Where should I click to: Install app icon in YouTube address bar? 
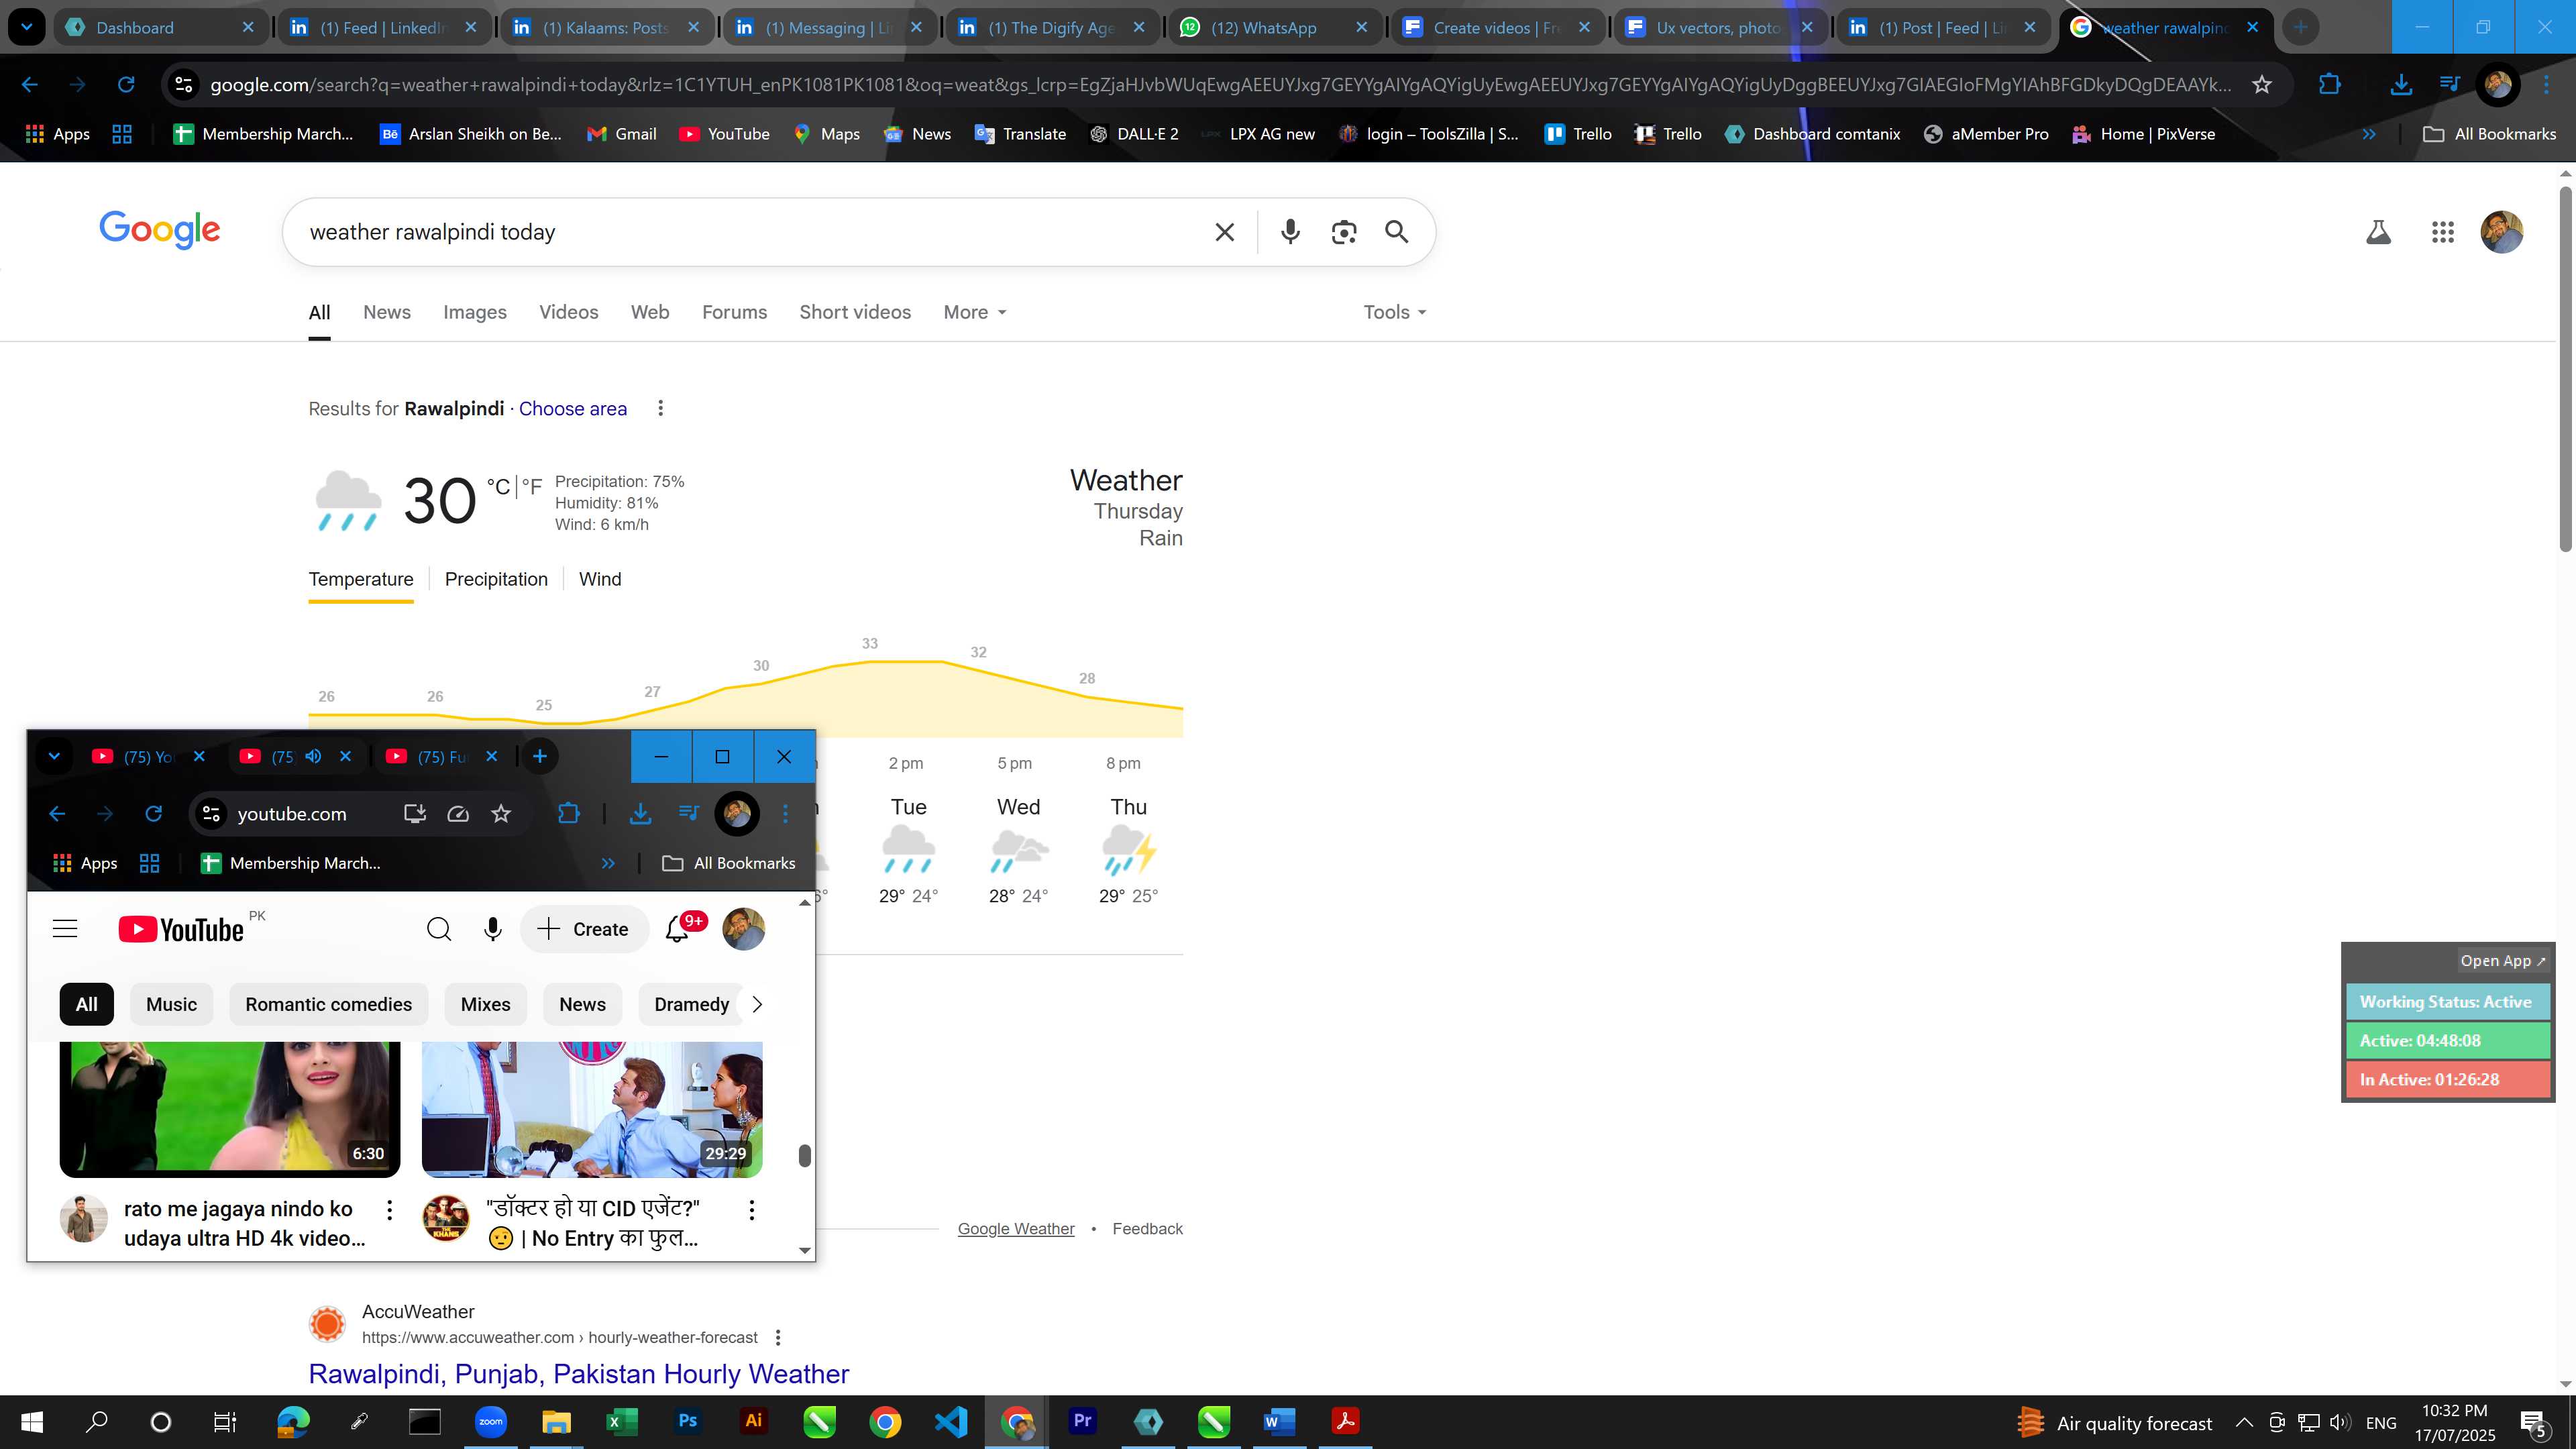pyautogui.click(x=414, y=814)
